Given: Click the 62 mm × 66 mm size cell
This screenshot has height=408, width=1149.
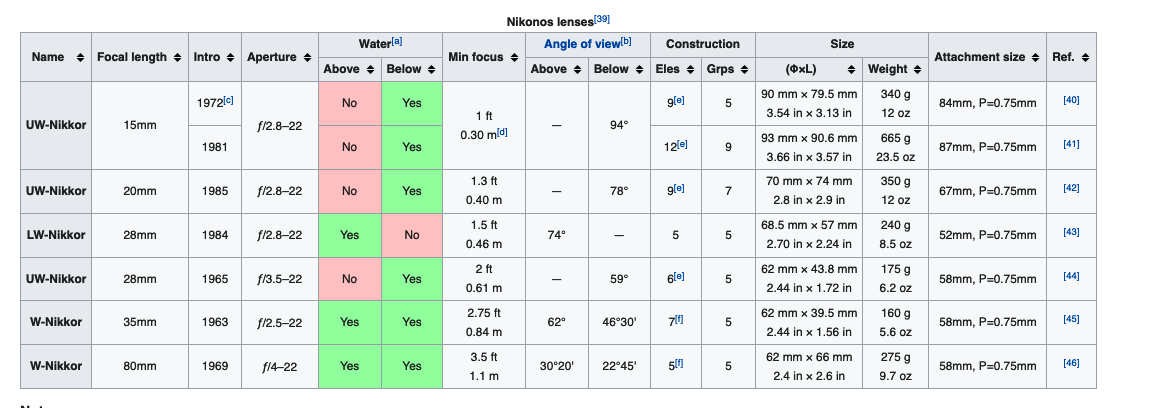Looking at the screenshot, I should click(x=810, y=366).
